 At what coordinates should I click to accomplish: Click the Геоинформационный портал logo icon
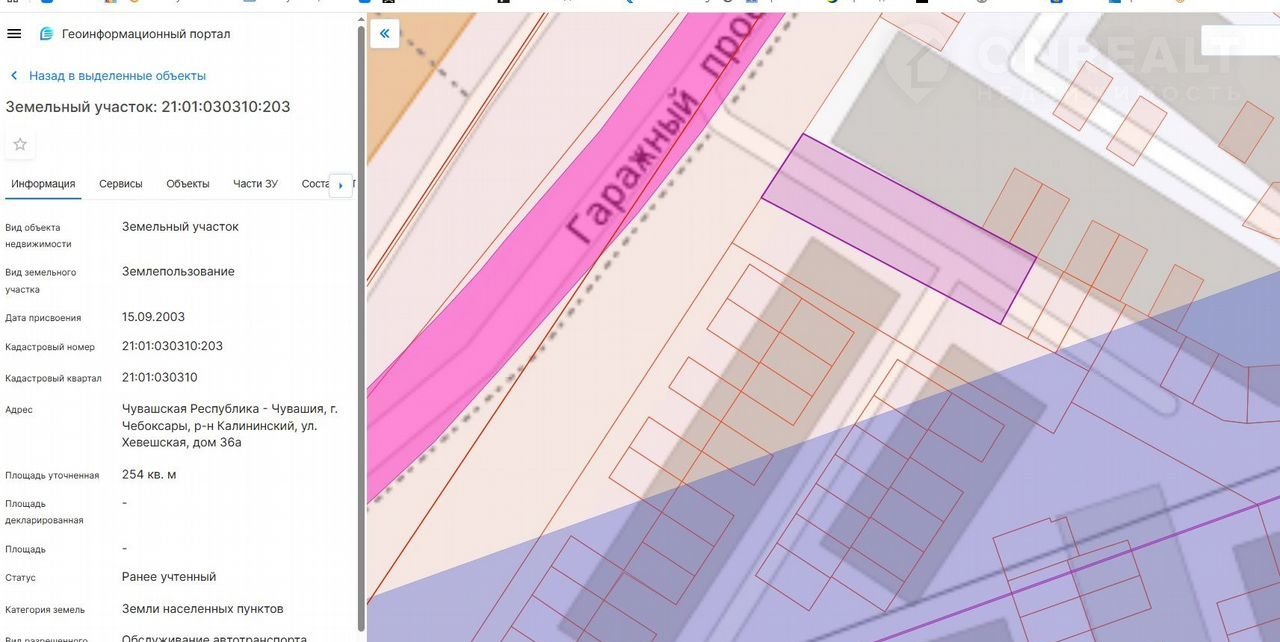[x=46, y=34]
